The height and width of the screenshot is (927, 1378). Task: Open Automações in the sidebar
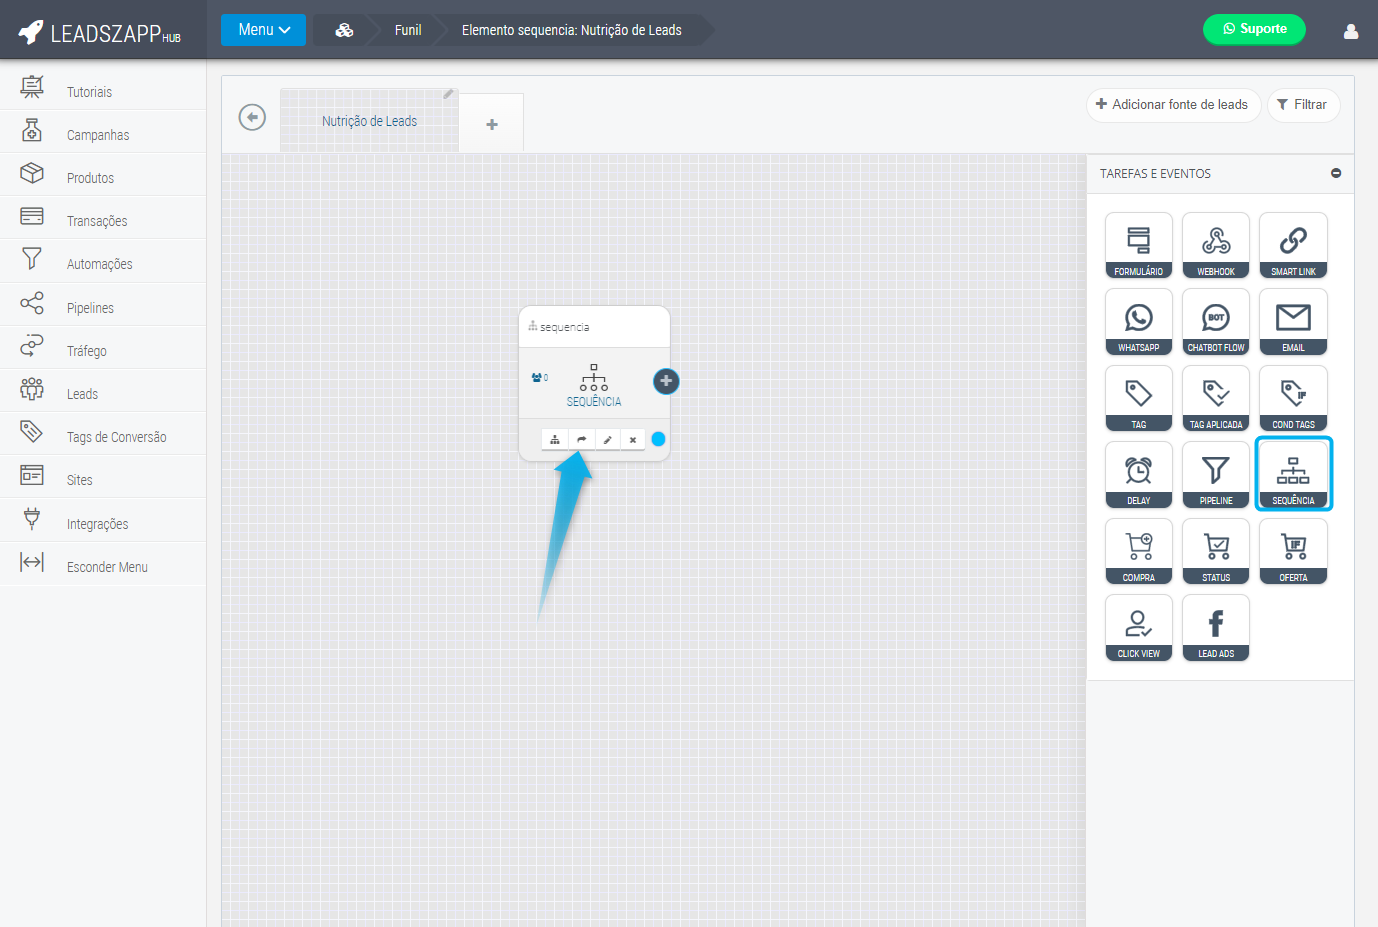point(99,264)
